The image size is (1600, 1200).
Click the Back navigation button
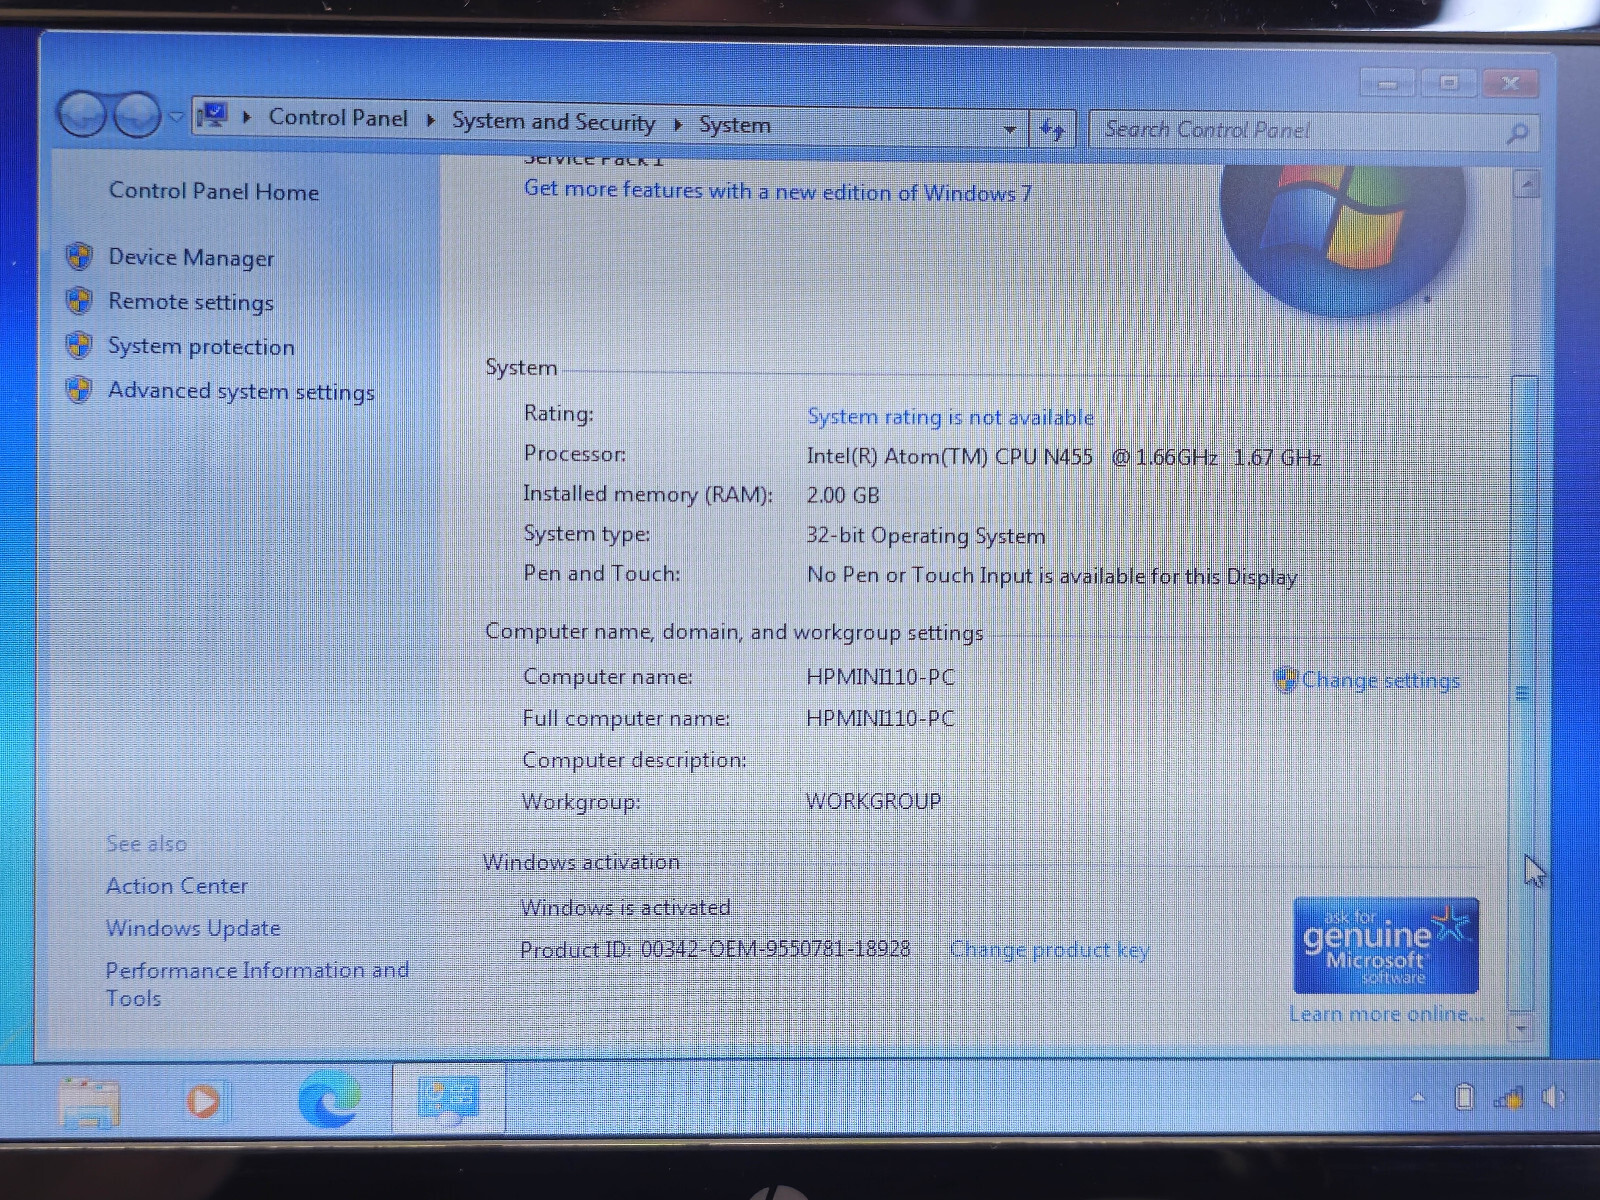pyautogui.click(x=82, y=114)
